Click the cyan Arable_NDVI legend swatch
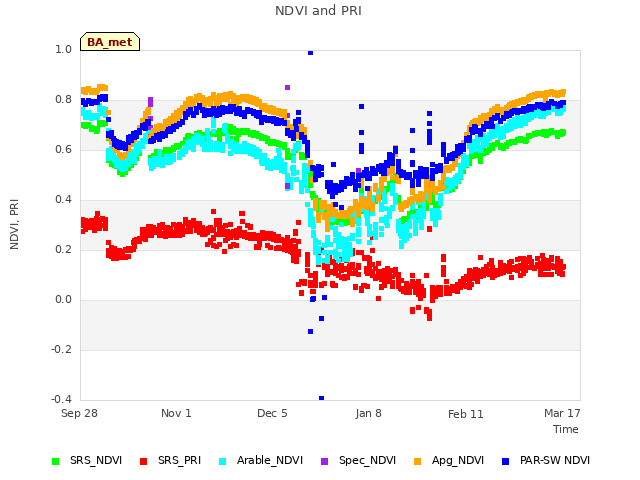 click(x=222, y=462)
